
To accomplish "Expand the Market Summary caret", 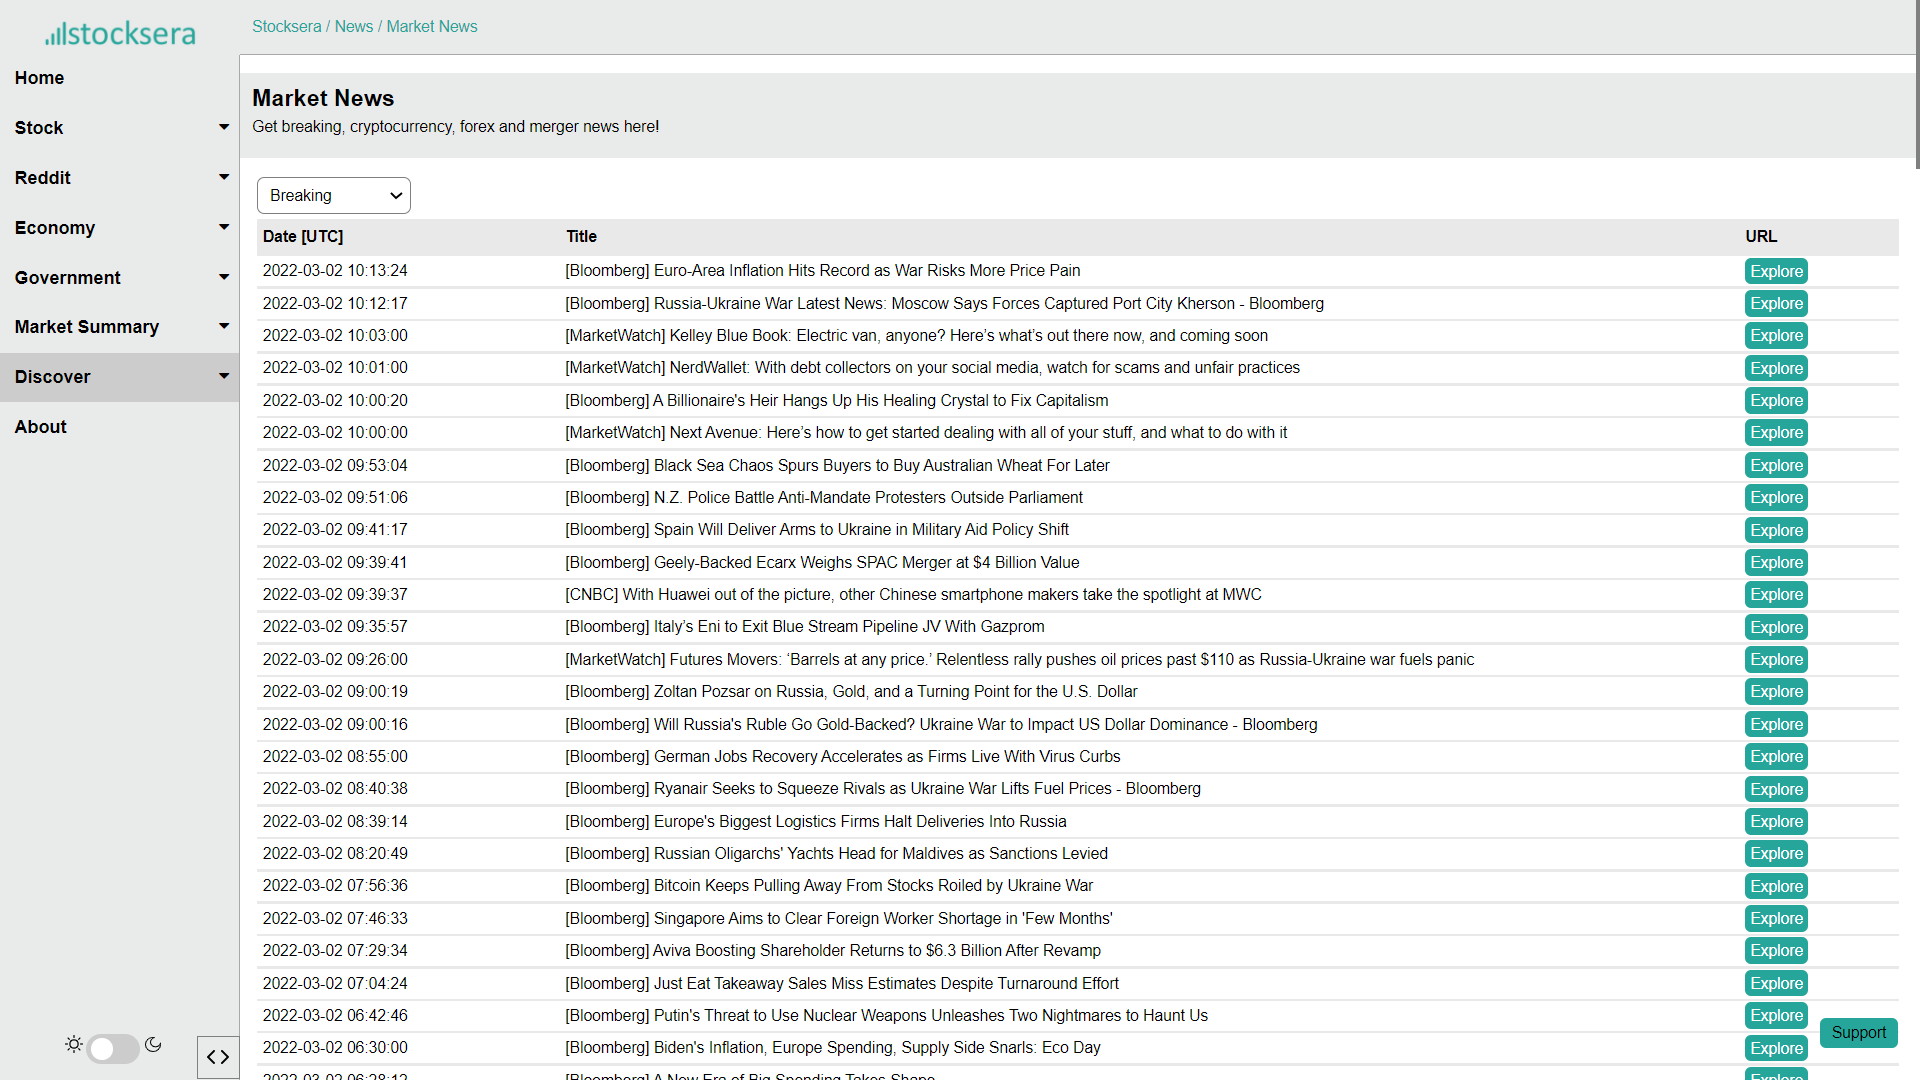I will (224, 326).
